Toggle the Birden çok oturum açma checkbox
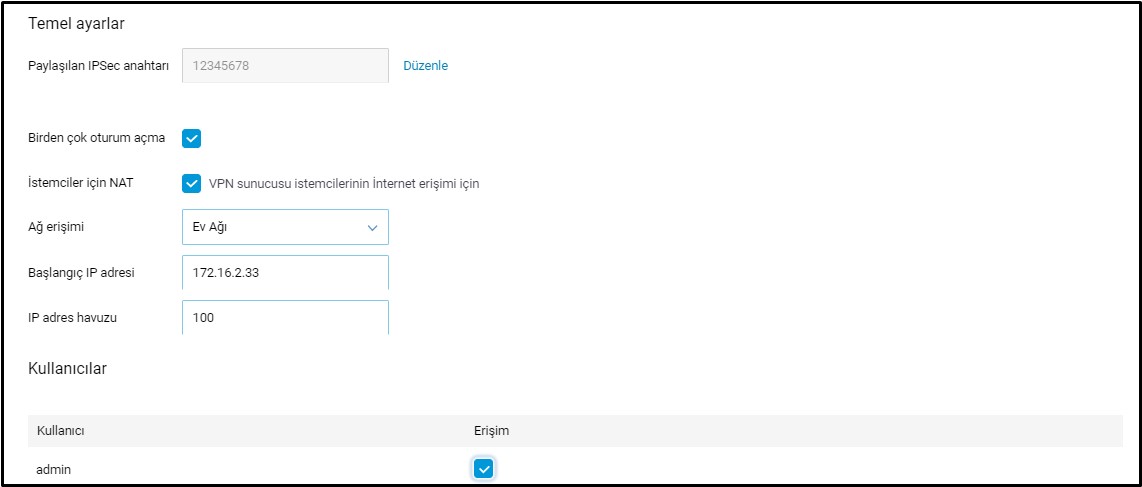 pyautogui.click(x=192, y=138)
